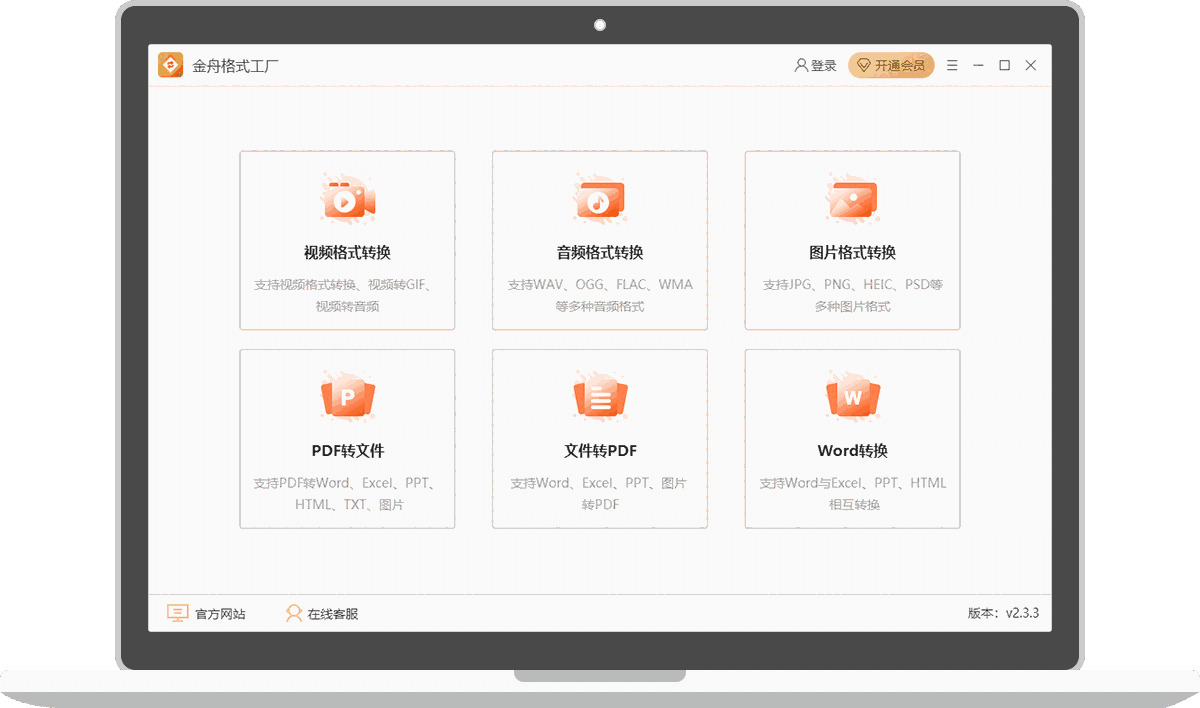
Task: Click the user profile login icon
Action: pyautogui.click(x=801, y=65)
